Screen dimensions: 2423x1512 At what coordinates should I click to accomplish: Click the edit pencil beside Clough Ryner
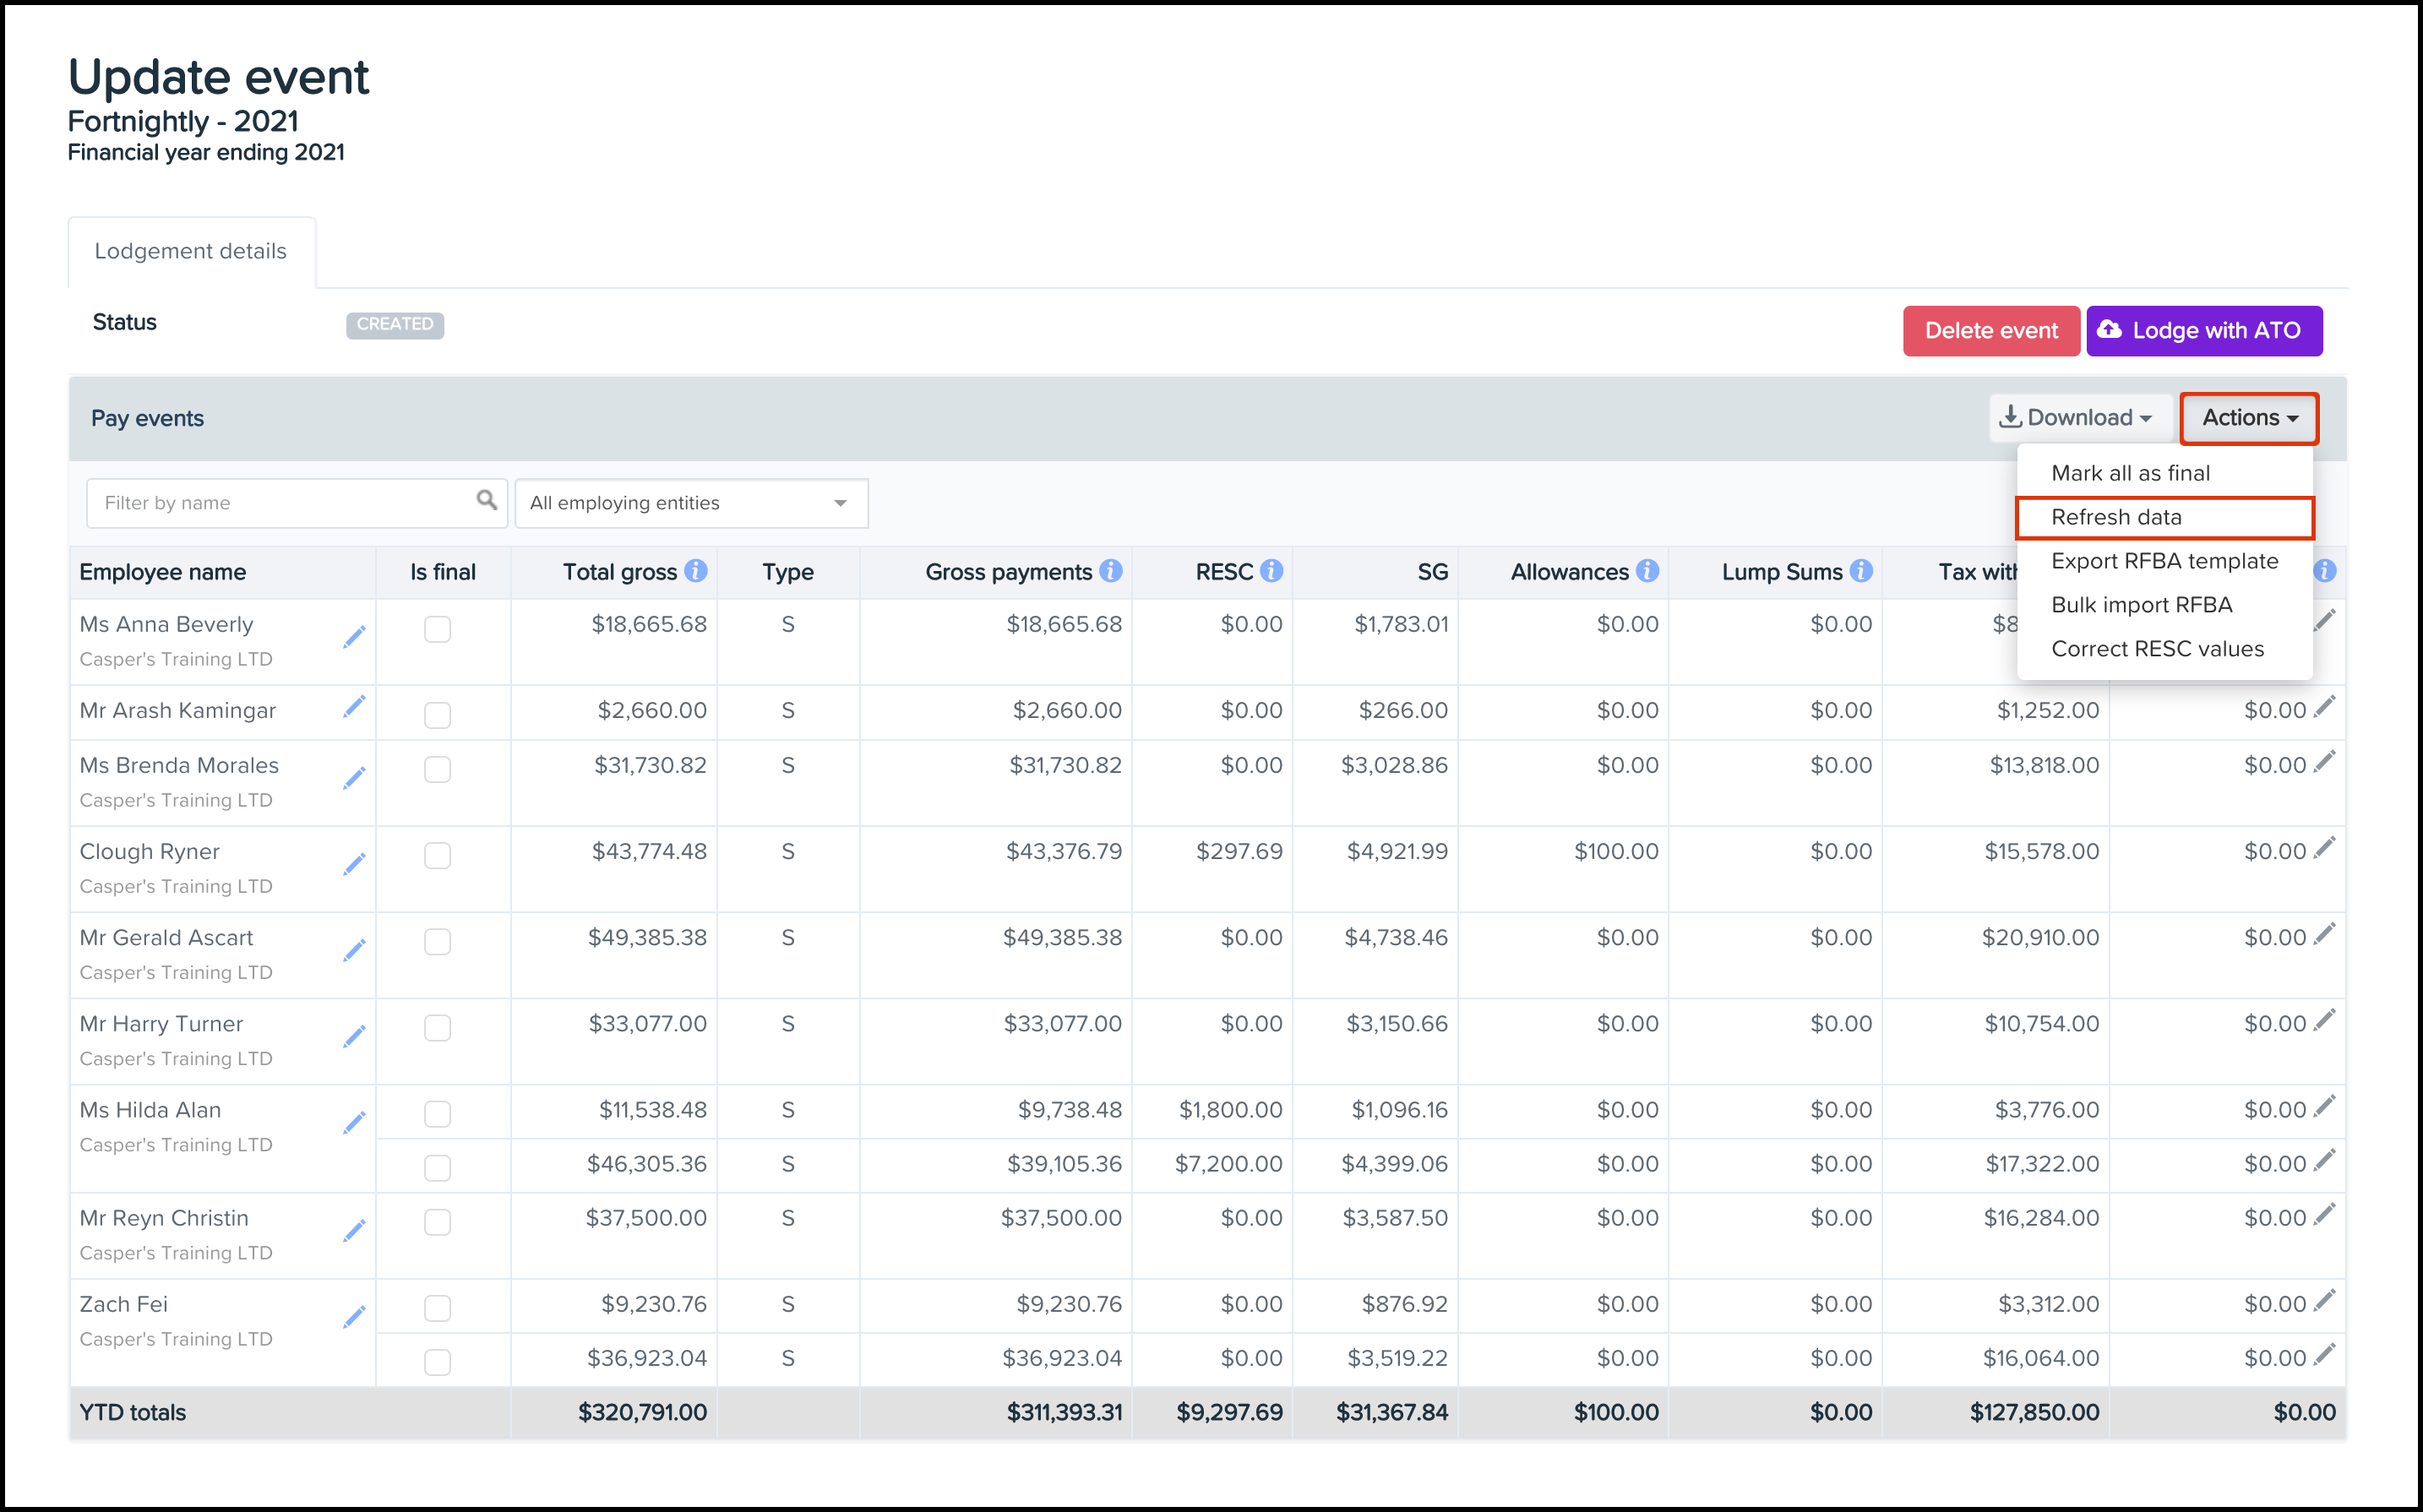(x=354, y=863)
